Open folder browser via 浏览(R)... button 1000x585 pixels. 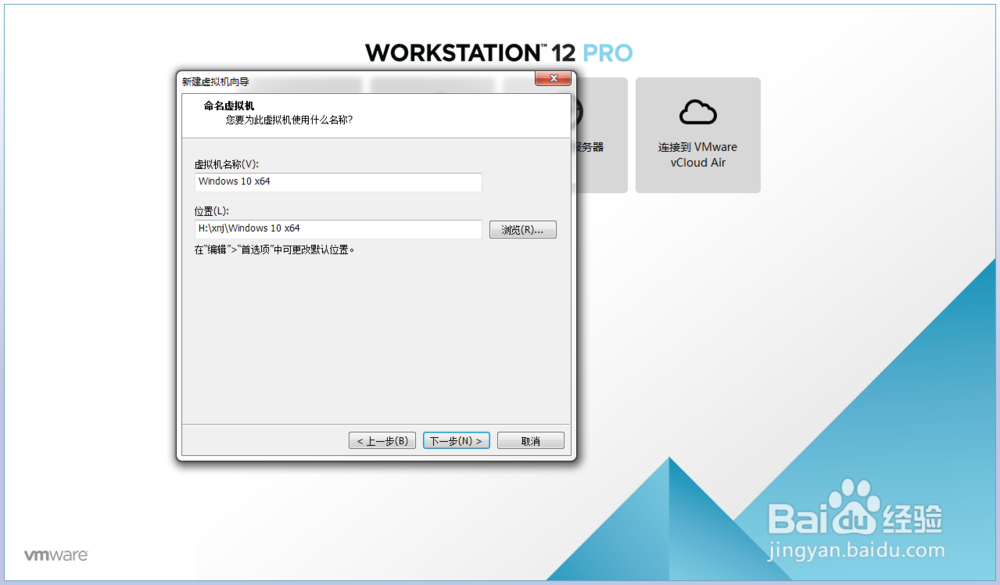523,230
